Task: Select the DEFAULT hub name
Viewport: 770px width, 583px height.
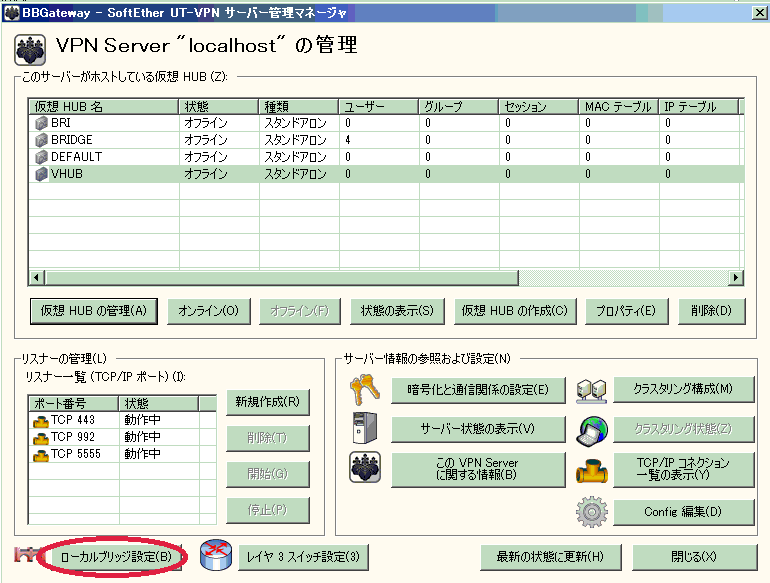Action: 77,157
